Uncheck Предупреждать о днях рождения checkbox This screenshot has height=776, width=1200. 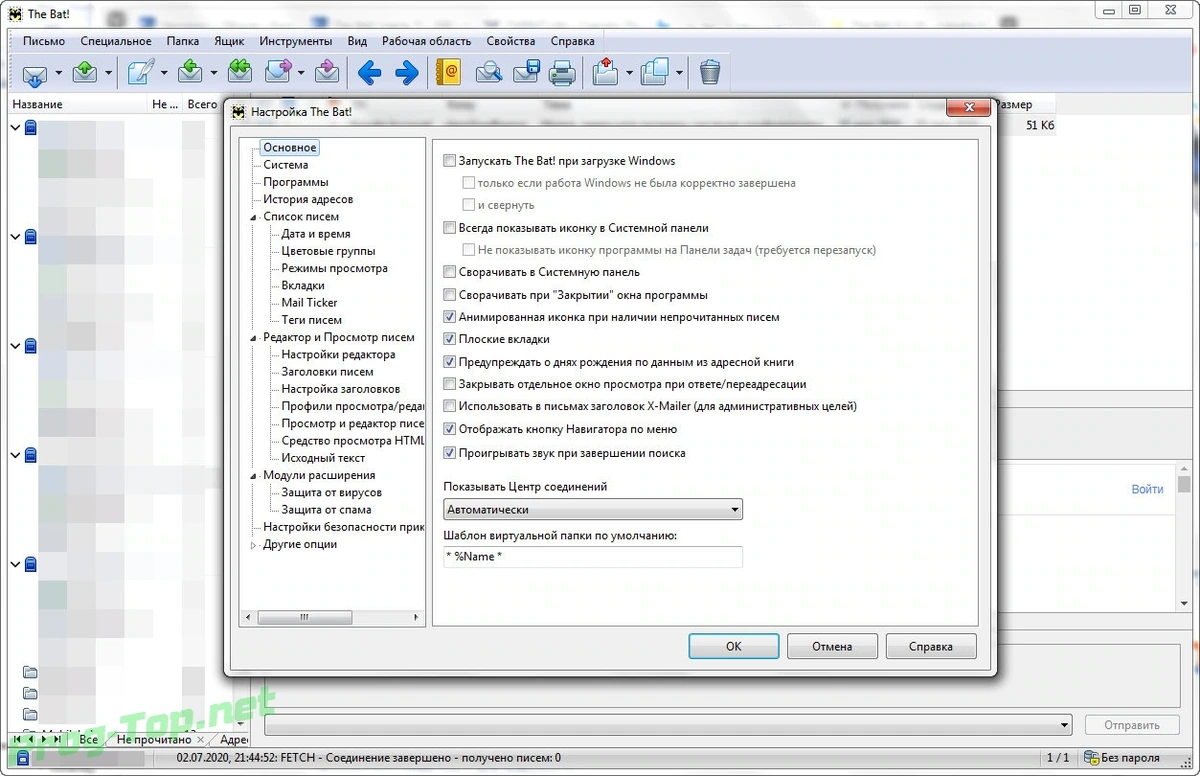[450, 362]
